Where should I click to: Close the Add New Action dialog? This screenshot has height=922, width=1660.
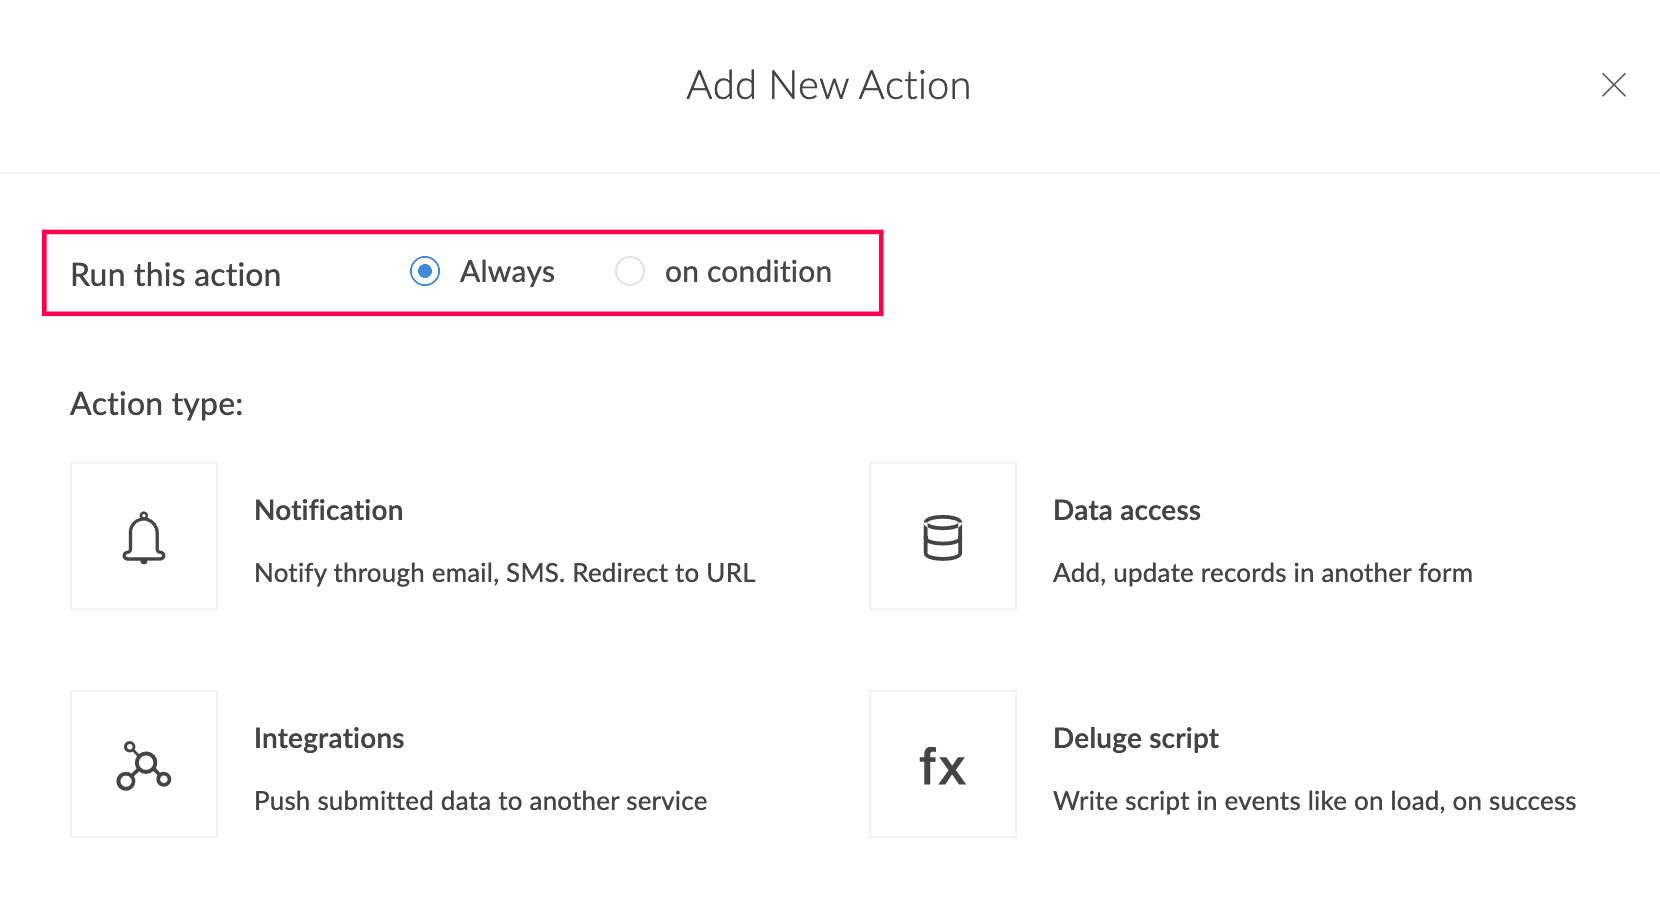1613,85
